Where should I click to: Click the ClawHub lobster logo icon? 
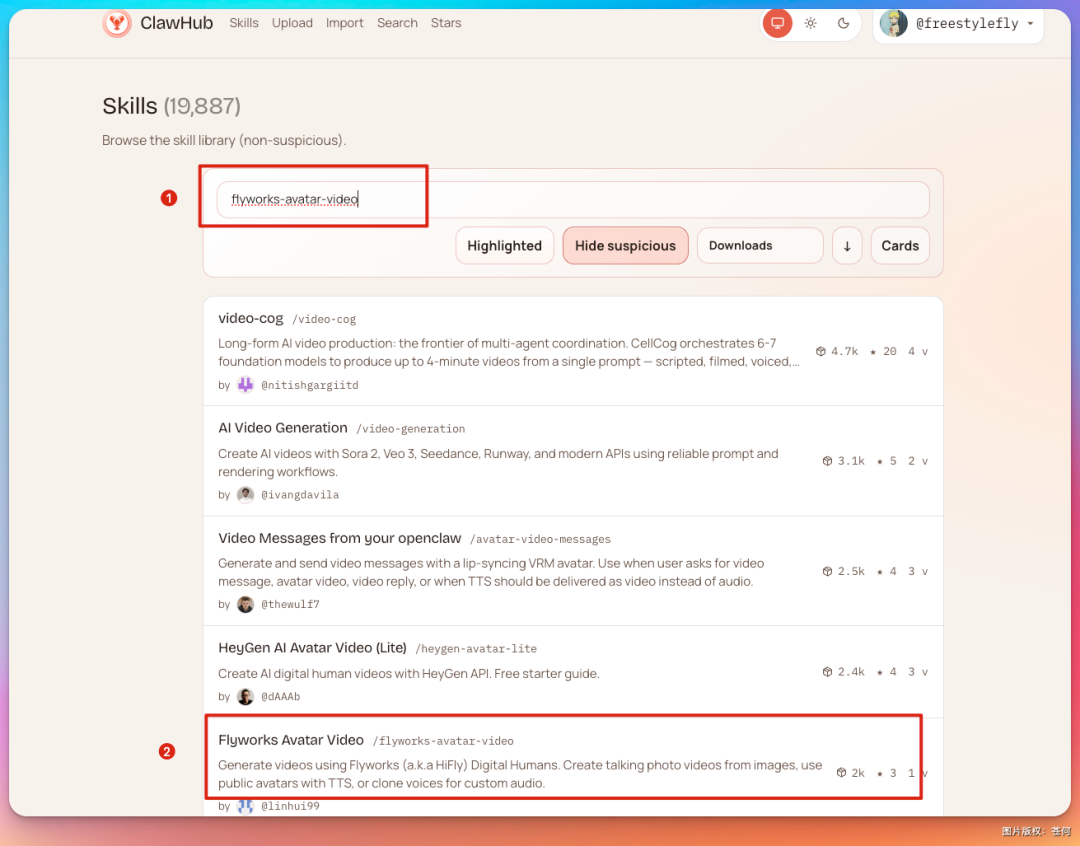[117, 23]
